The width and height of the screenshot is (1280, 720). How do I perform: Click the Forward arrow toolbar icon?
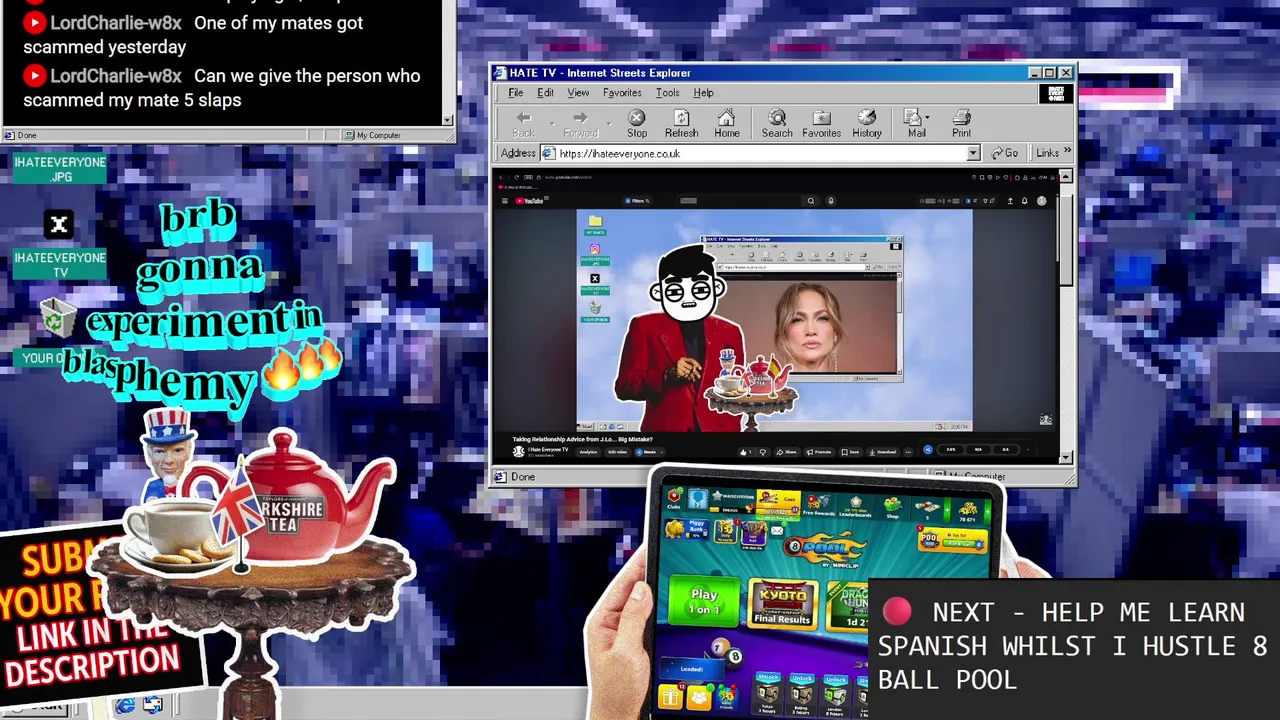[580, 118]
